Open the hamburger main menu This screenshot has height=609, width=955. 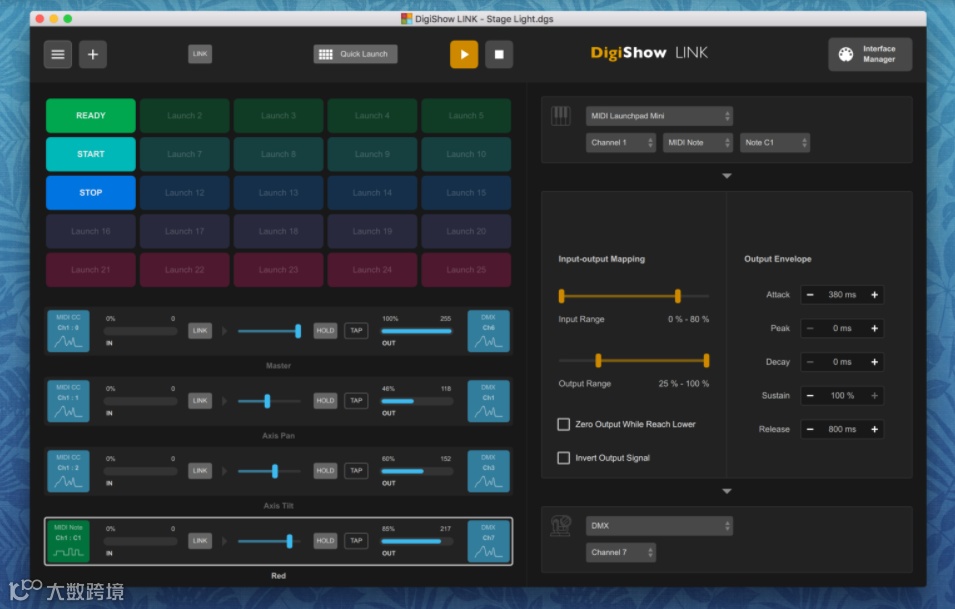click(x=58, y=55)
